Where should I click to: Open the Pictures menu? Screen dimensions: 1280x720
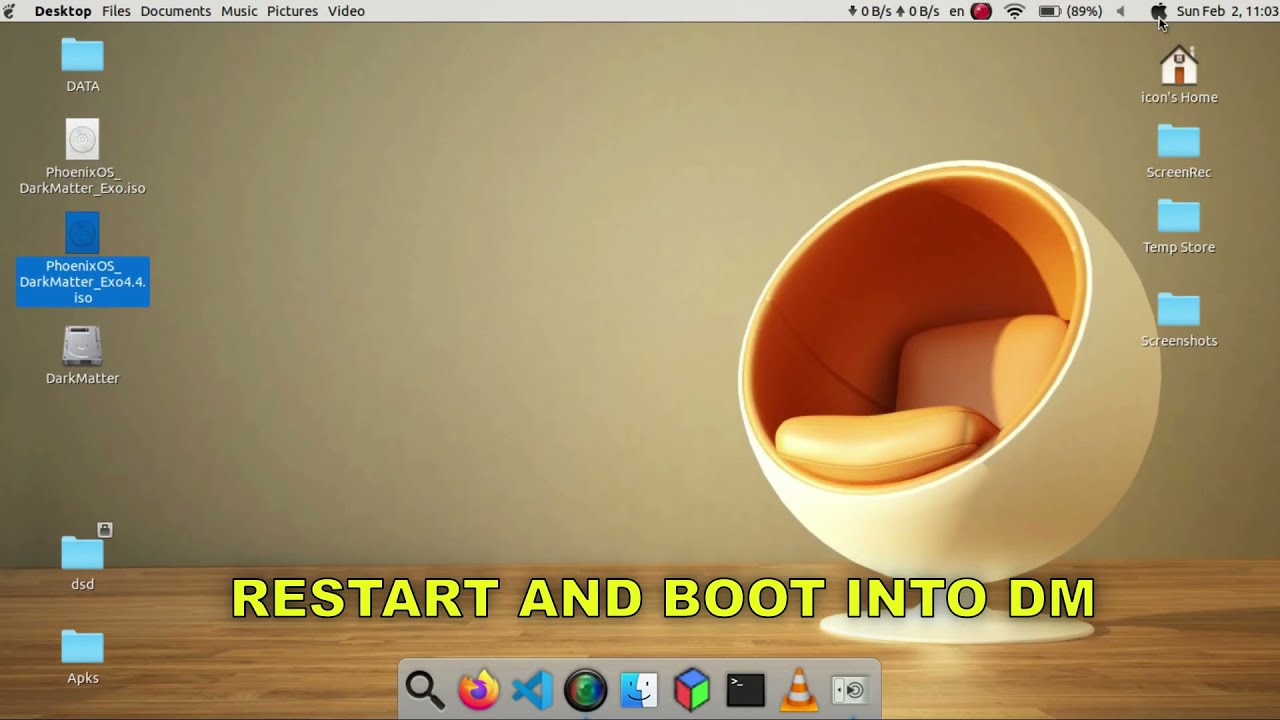[293, 11]
